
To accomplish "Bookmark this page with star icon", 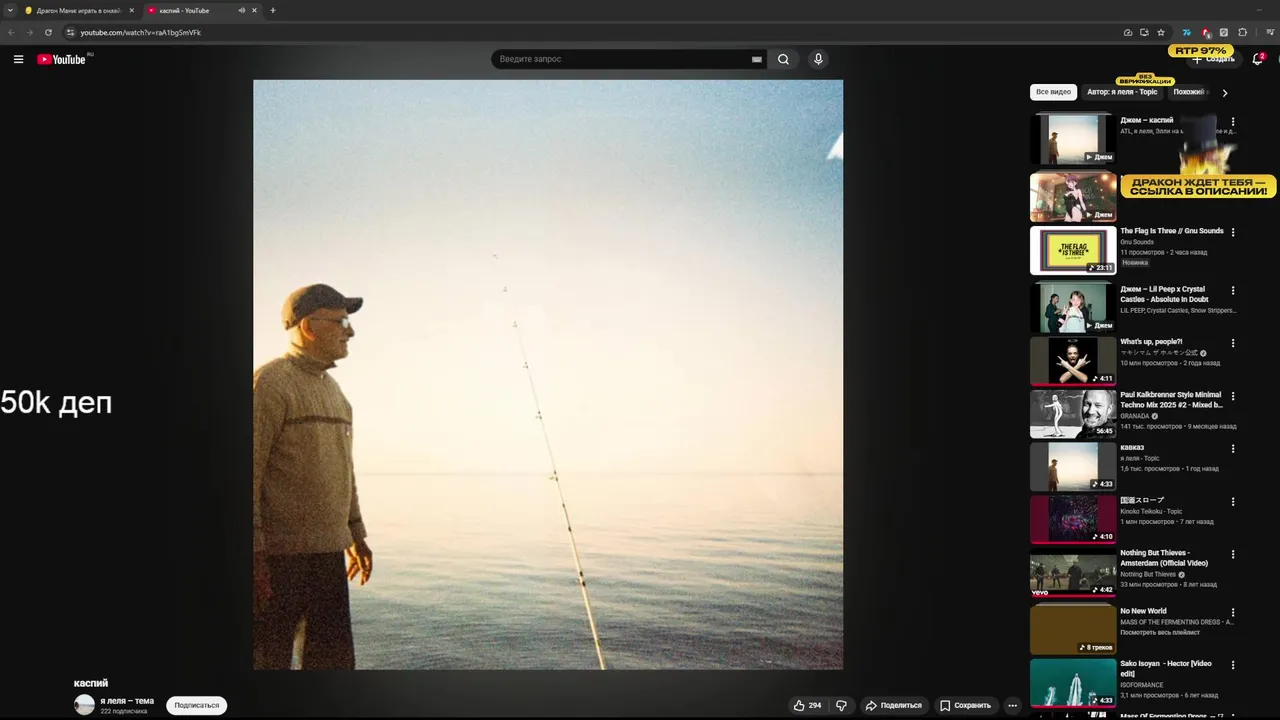I will click(x=1160, y=32).
